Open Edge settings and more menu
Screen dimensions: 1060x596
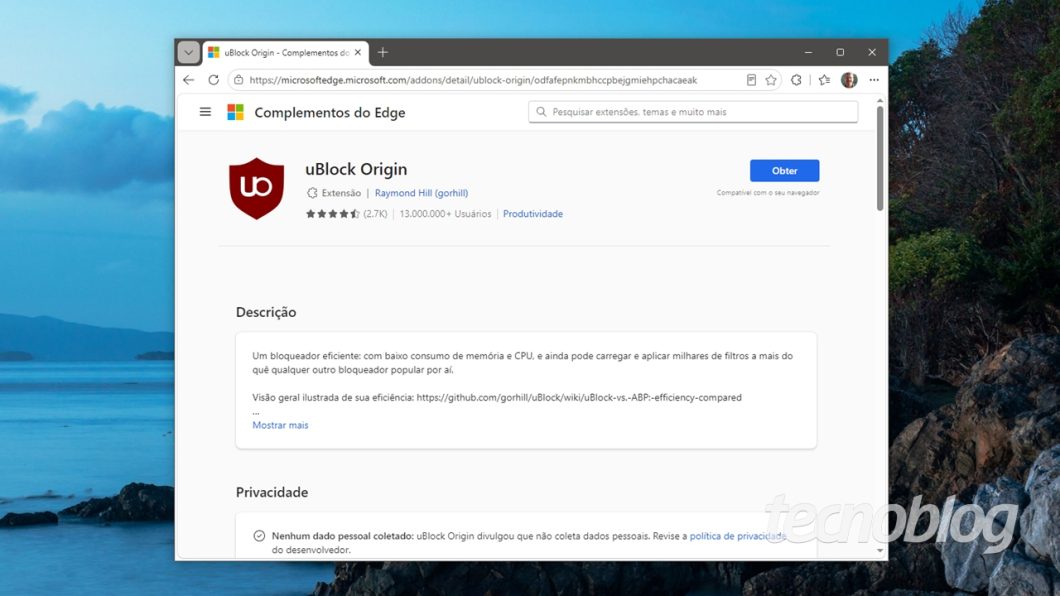click(874, 80)
